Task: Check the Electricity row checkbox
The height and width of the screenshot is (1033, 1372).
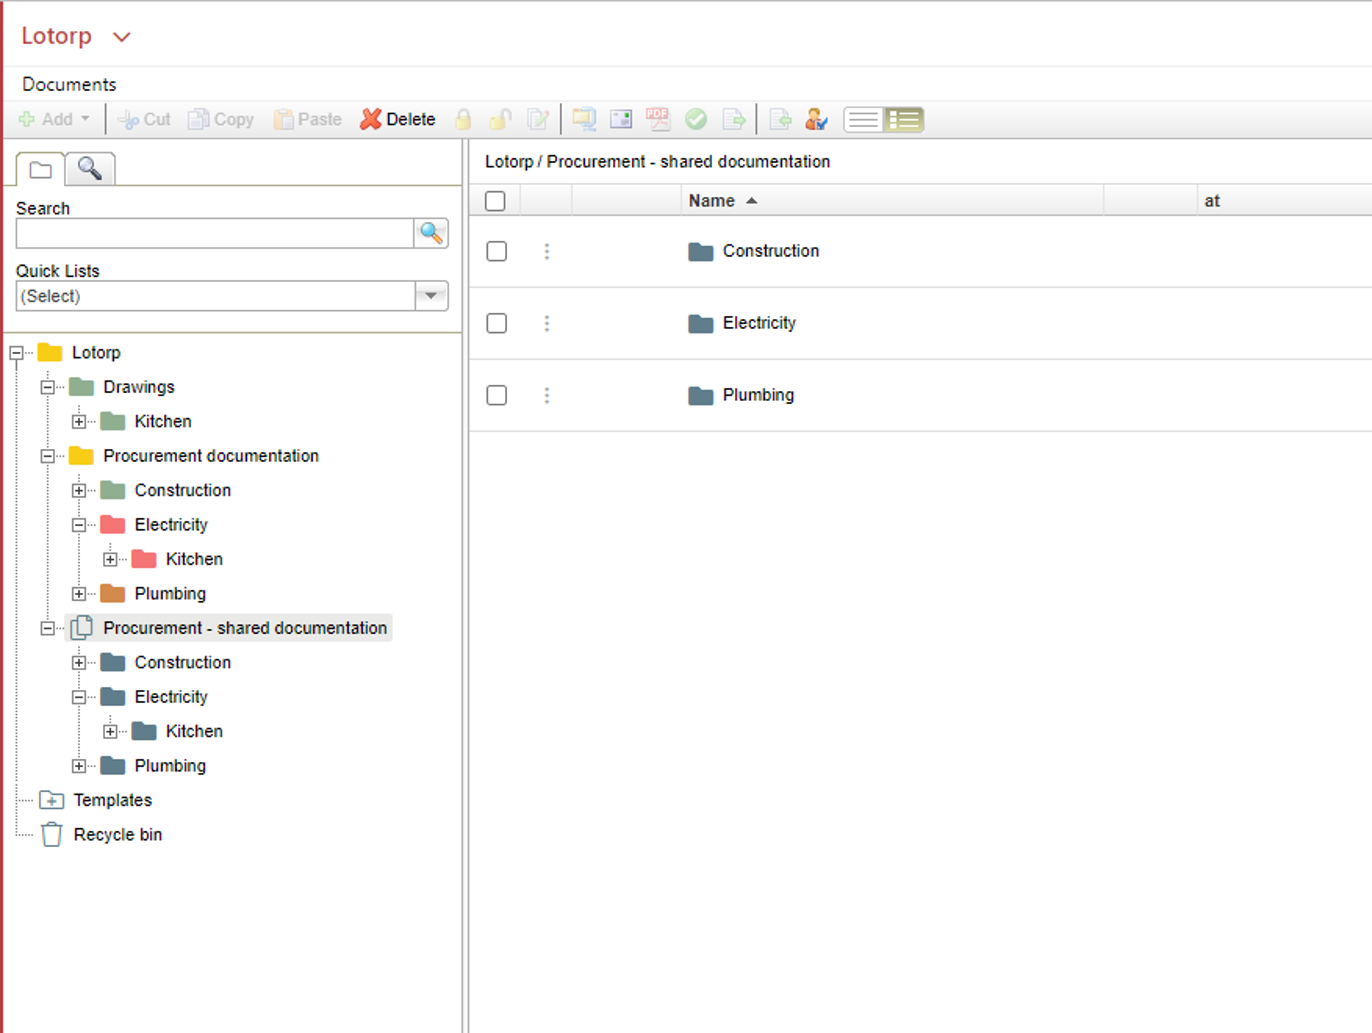Action: (497, 324)
